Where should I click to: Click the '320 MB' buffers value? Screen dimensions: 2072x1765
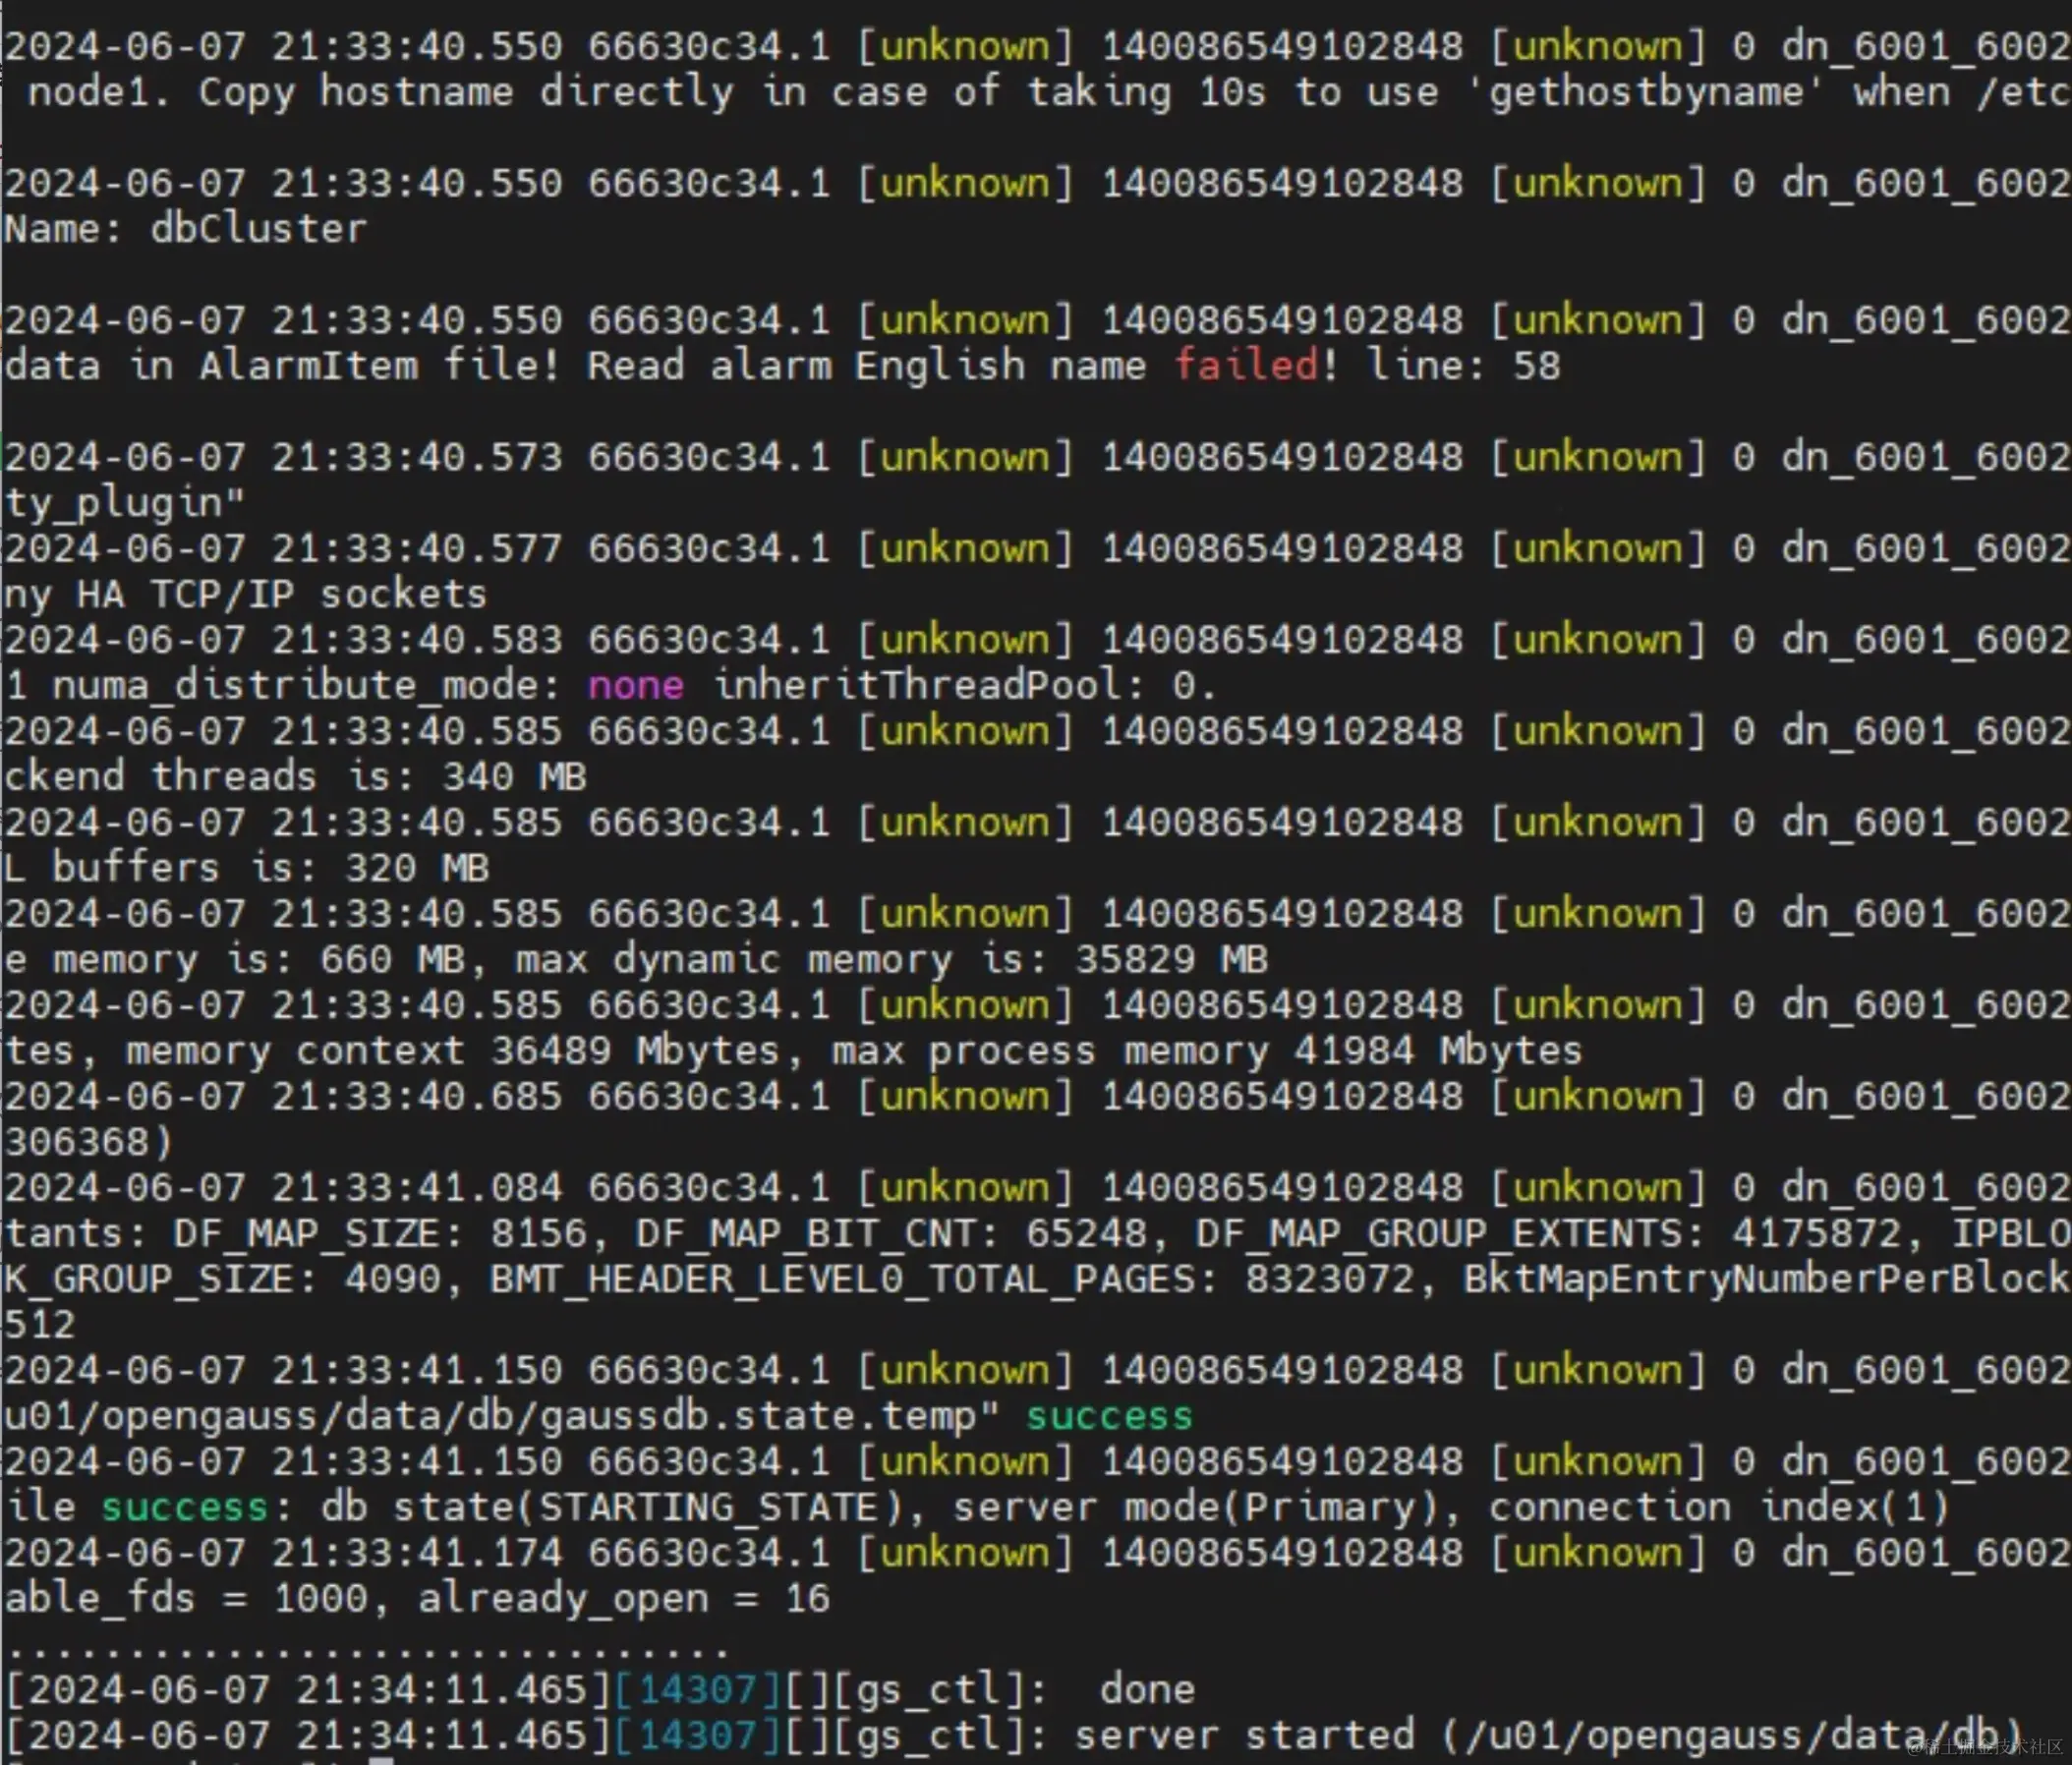(x=417, y=868)
